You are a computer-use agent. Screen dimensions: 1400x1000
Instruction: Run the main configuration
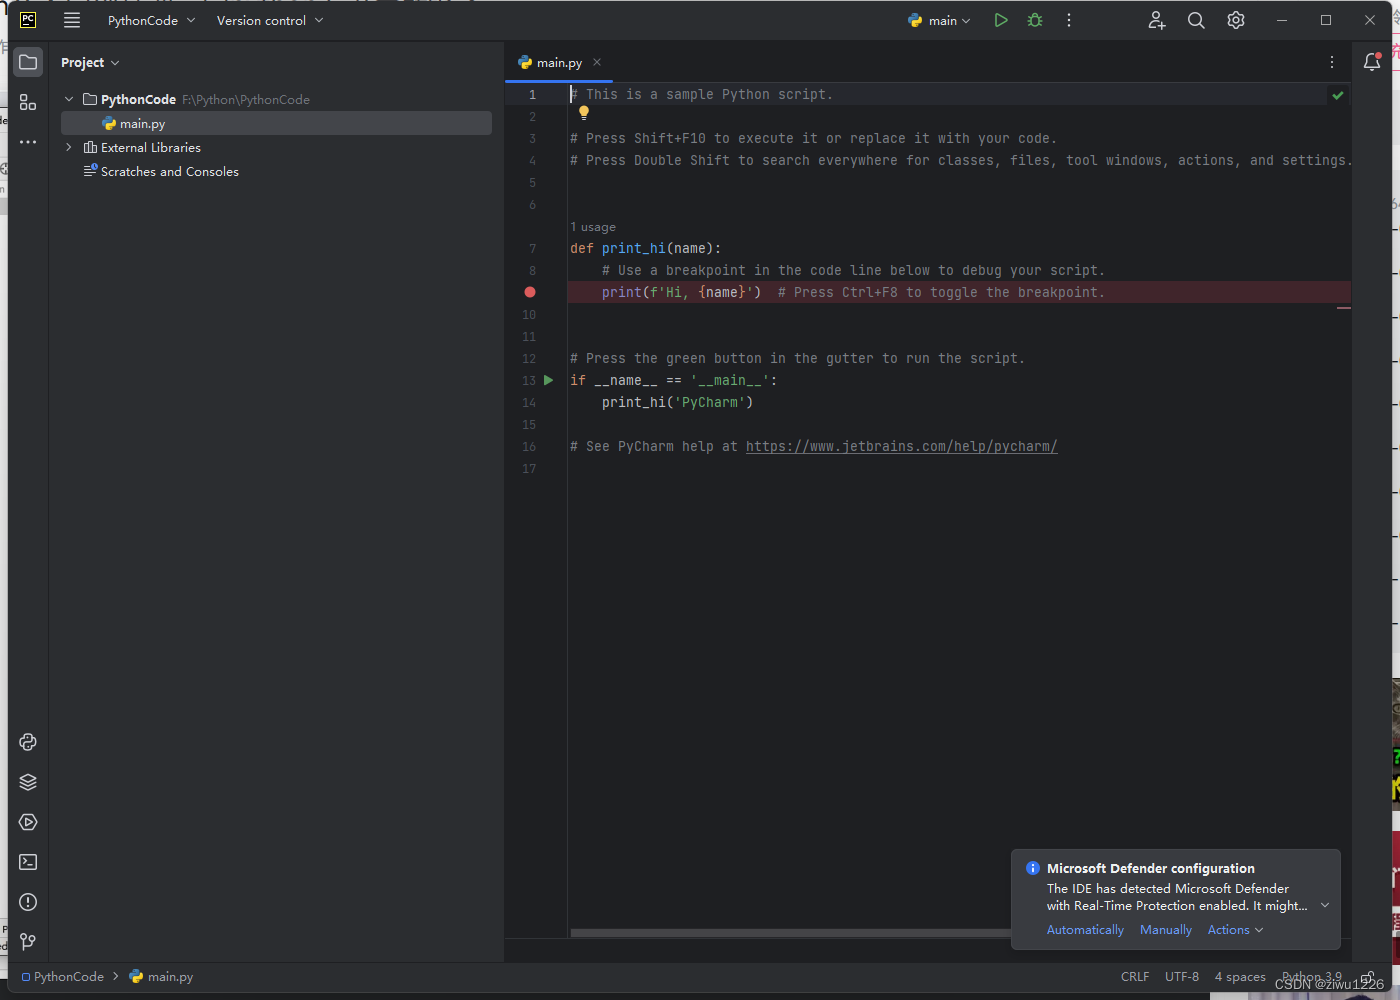tap(1001, 20)
